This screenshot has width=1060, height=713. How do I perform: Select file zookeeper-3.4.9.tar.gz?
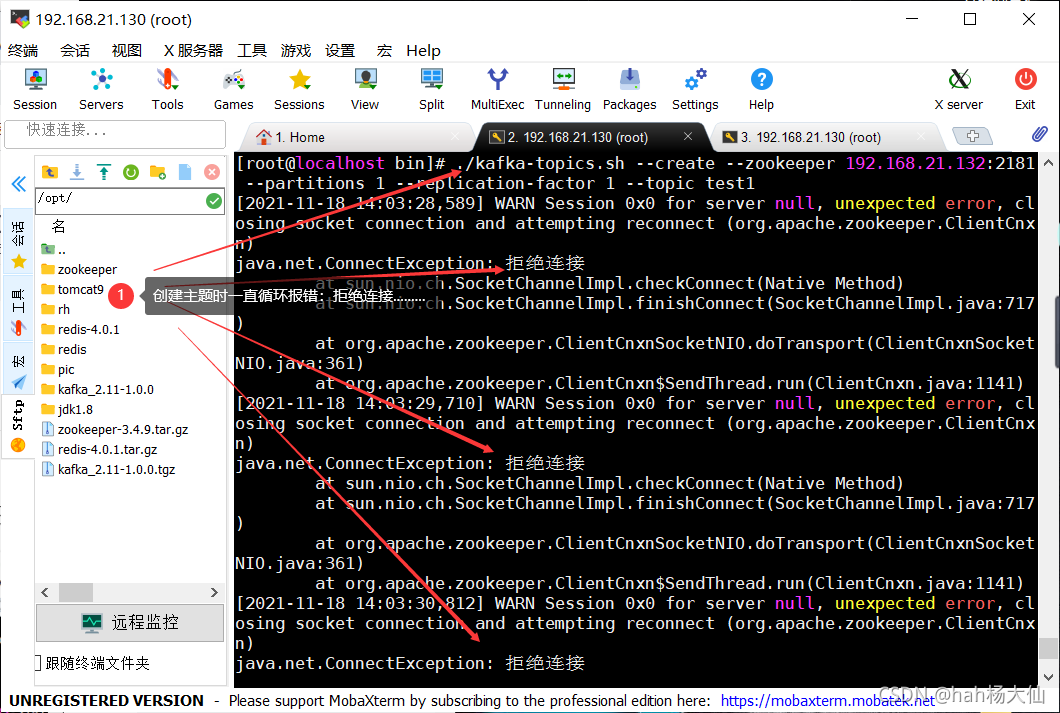click(115, 429)
